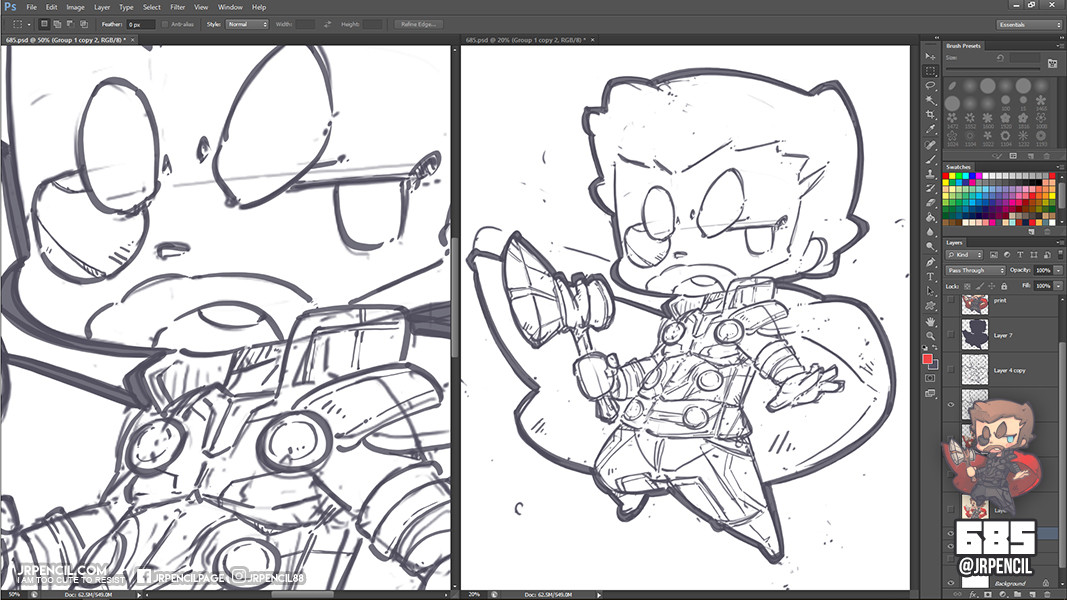Open the Pass Through blend mode dropdown
1067x600 pixels.
tap(975, 270)
